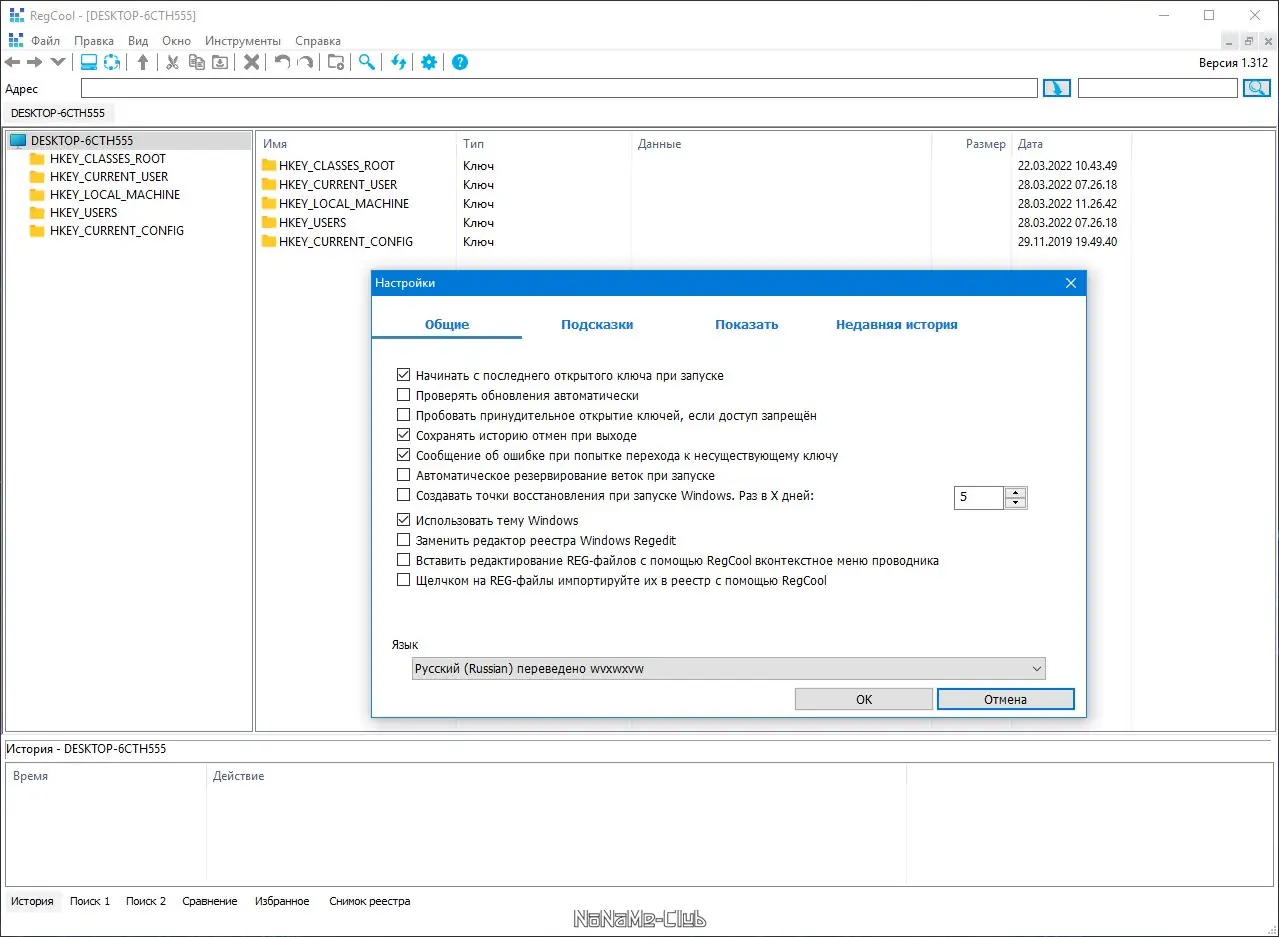Screen dimensions: 1279x937
Task: Open the Файл menu
Action: click(x=46, y=41)
